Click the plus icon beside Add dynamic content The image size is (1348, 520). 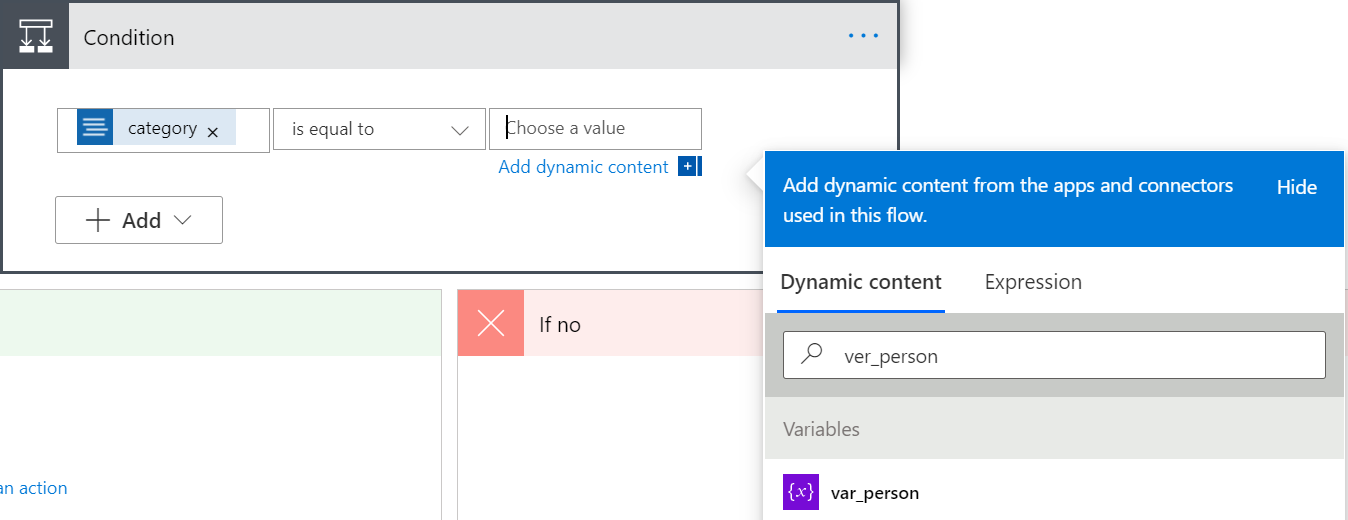[687, 166]
